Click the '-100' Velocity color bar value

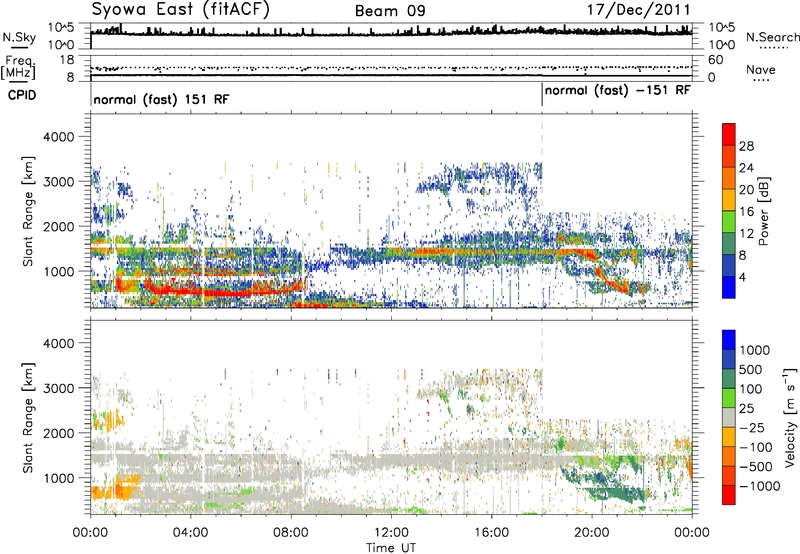756,447
